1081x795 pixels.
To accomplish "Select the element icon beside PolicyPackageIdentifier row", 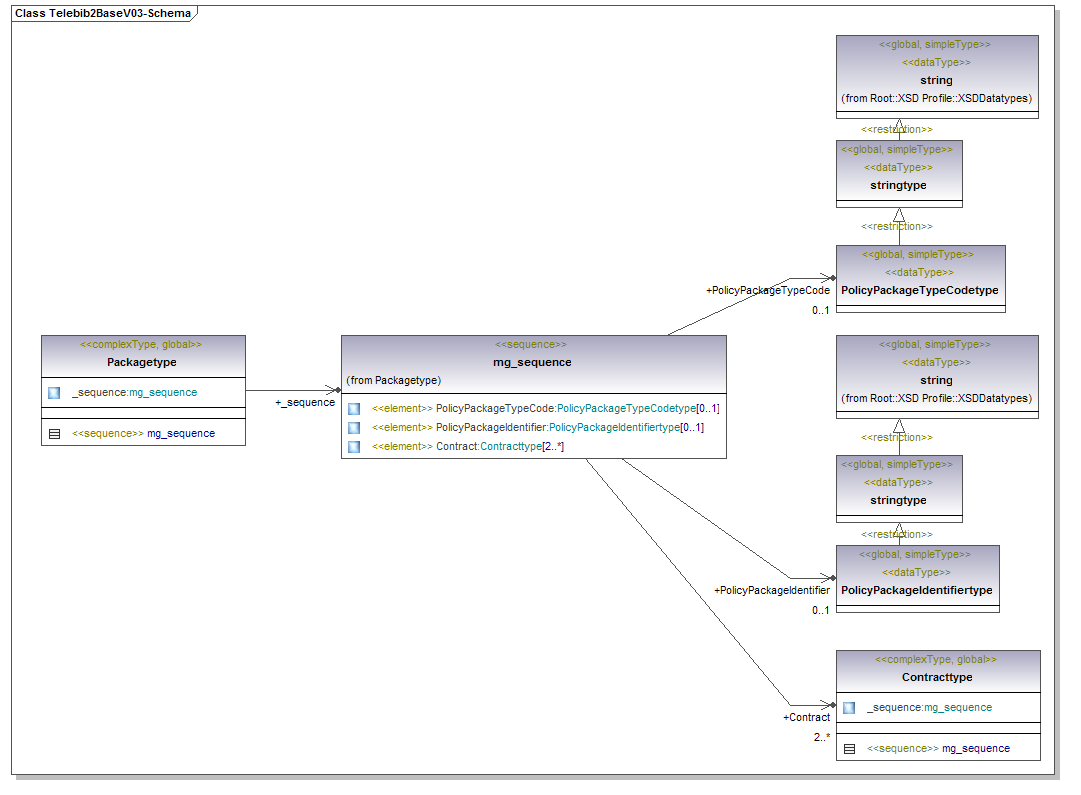I will [354, 428].
